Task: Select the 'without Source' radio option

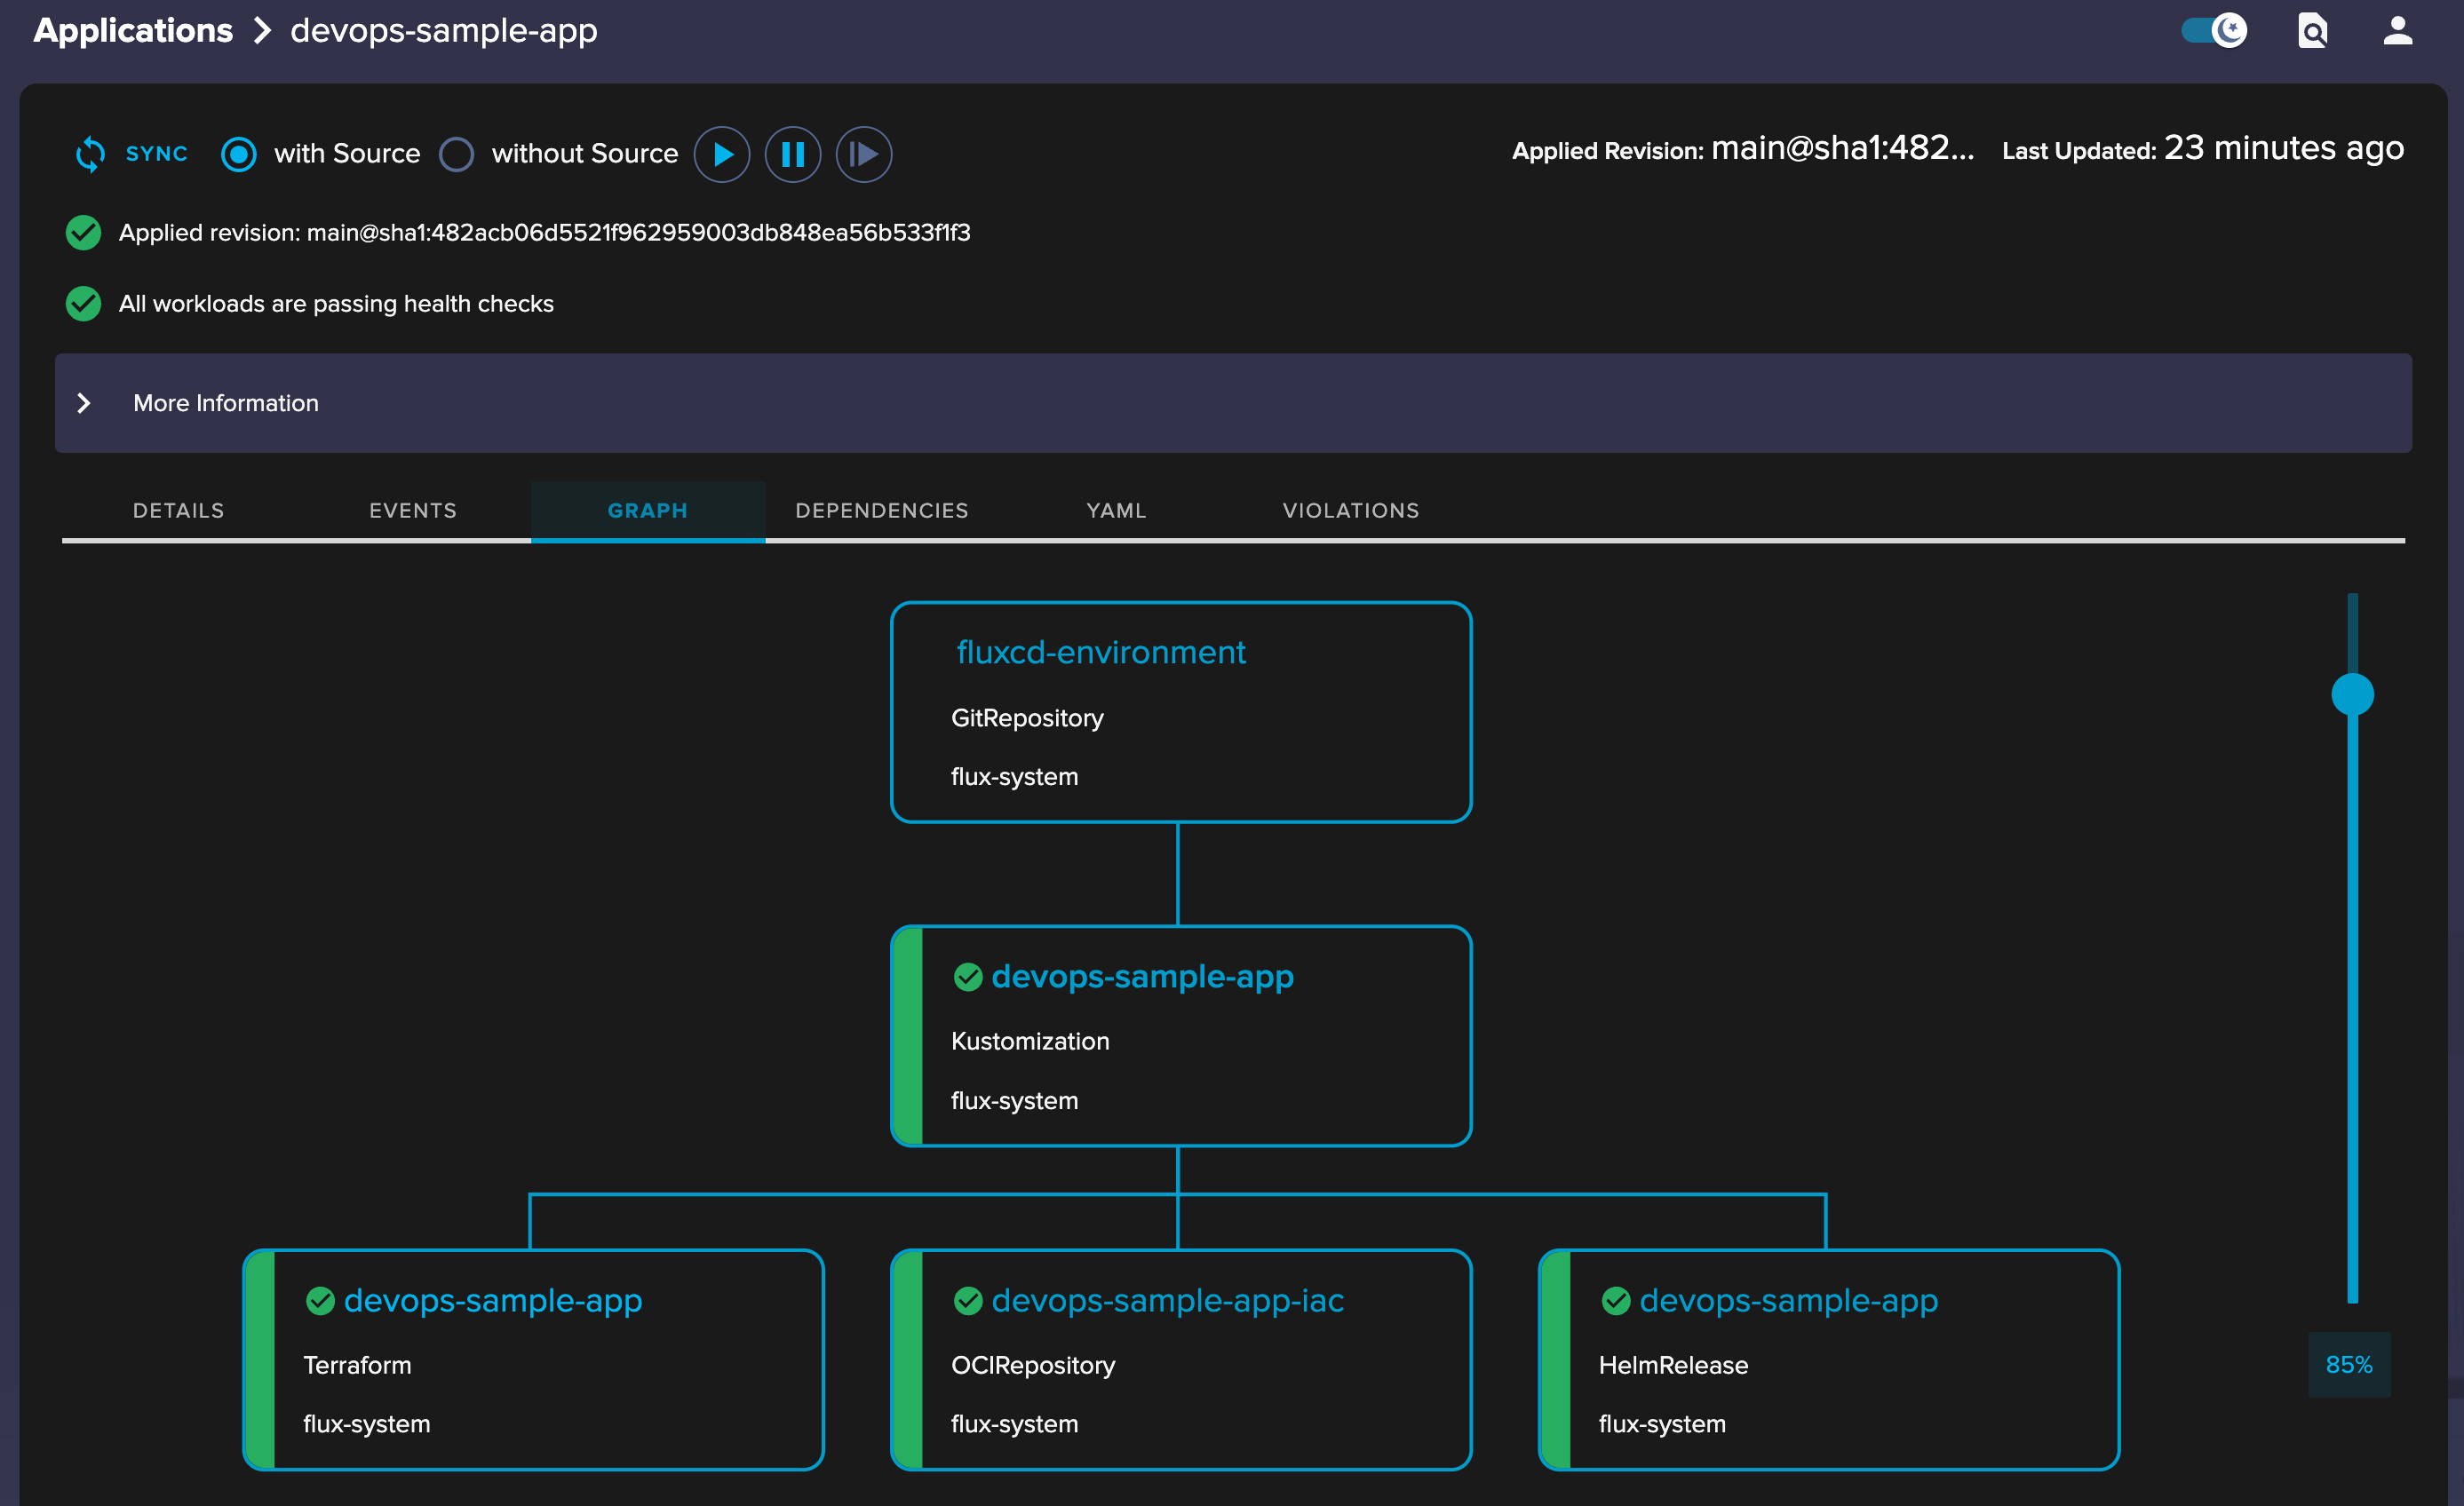Action: pyautogui.click(x=456, y=154)
